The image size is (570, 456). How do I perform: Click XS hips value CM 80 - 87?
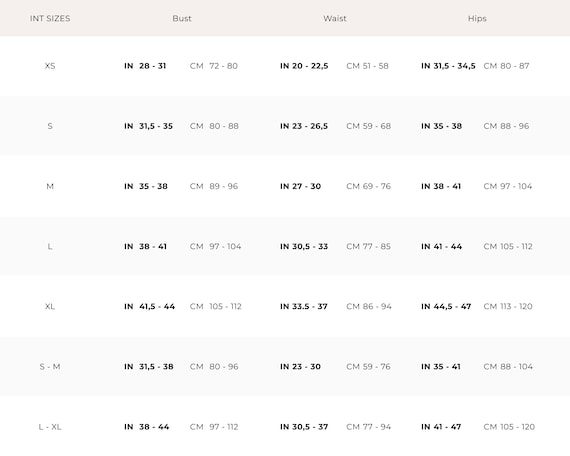tap(506, 66)
